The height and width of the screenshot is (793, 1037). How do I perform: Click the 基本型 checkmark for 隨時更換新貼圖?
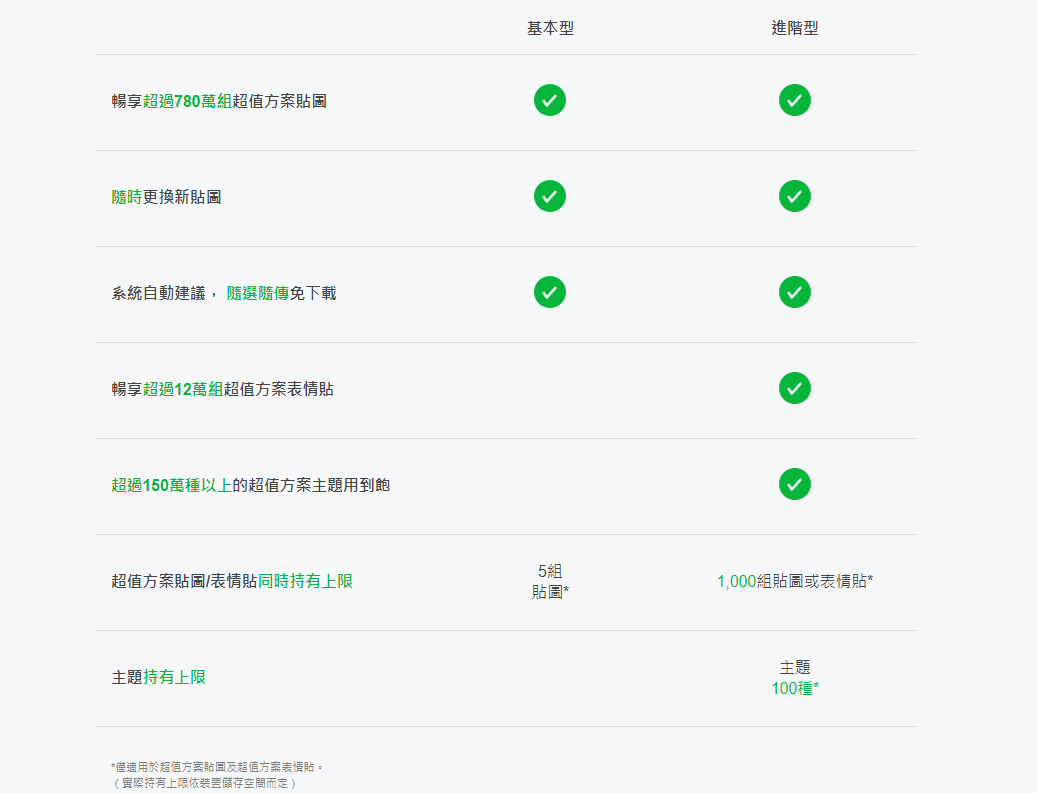(x=549, y=196)
